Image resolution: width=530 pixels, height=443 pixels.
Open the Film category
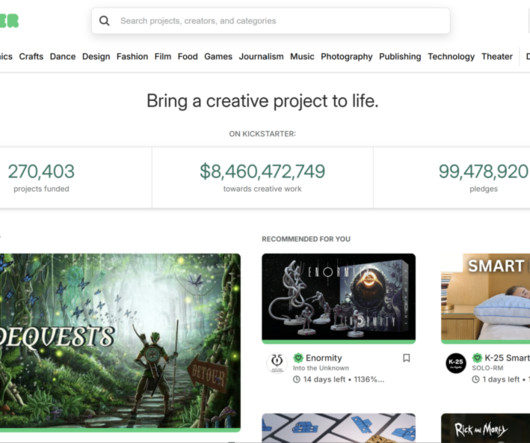(163, 56)
